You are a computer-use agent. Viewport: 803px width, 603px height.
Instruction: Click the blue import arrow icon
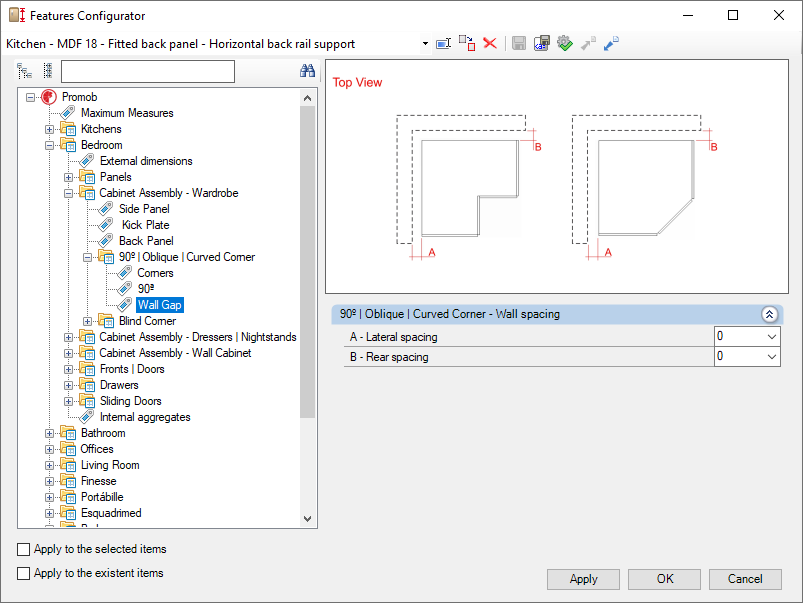pyautogui.click(x=611, y=43)
